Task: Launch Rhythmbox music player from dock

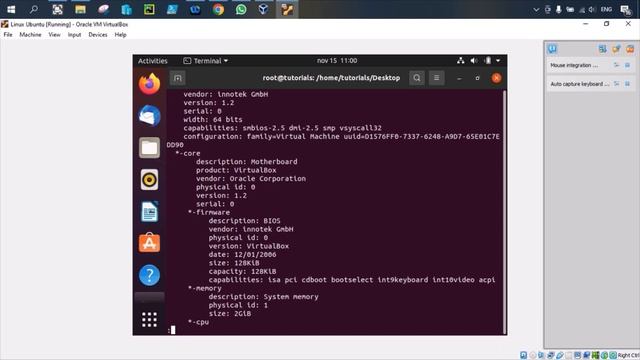Action: (149, 180)
